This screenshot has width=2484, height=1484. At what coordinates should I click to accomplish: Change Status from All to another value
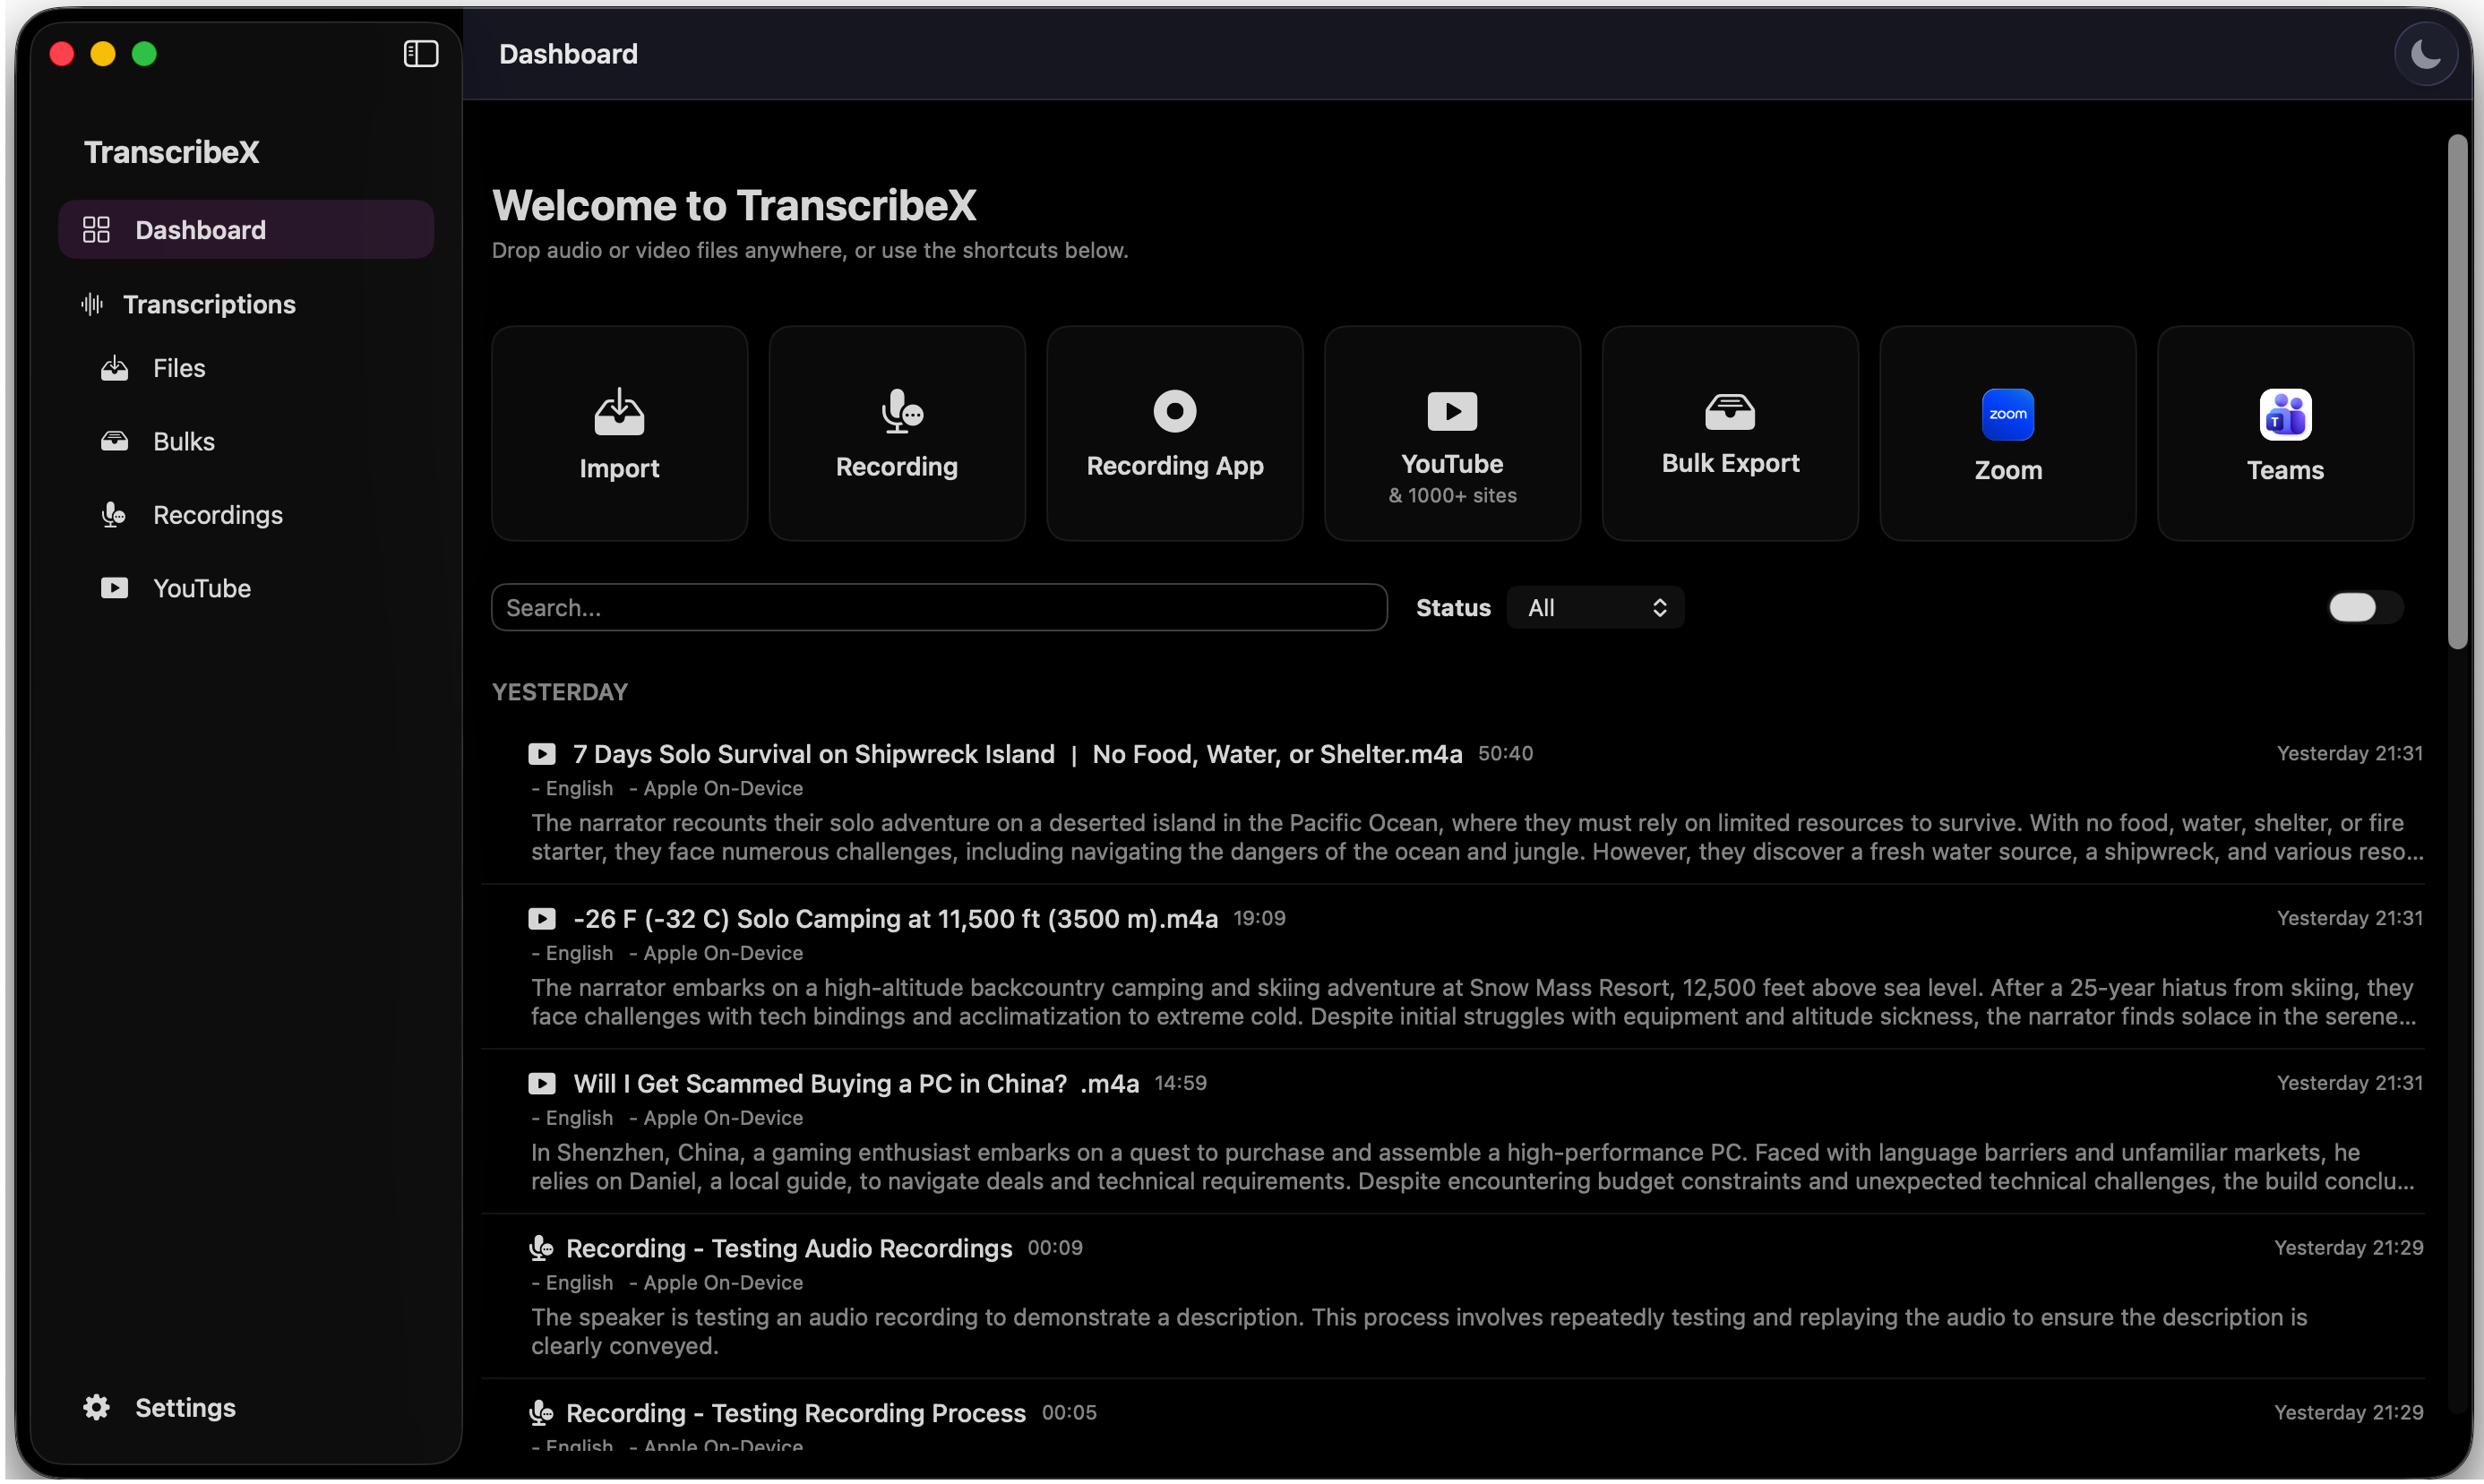click(1594, 607)
